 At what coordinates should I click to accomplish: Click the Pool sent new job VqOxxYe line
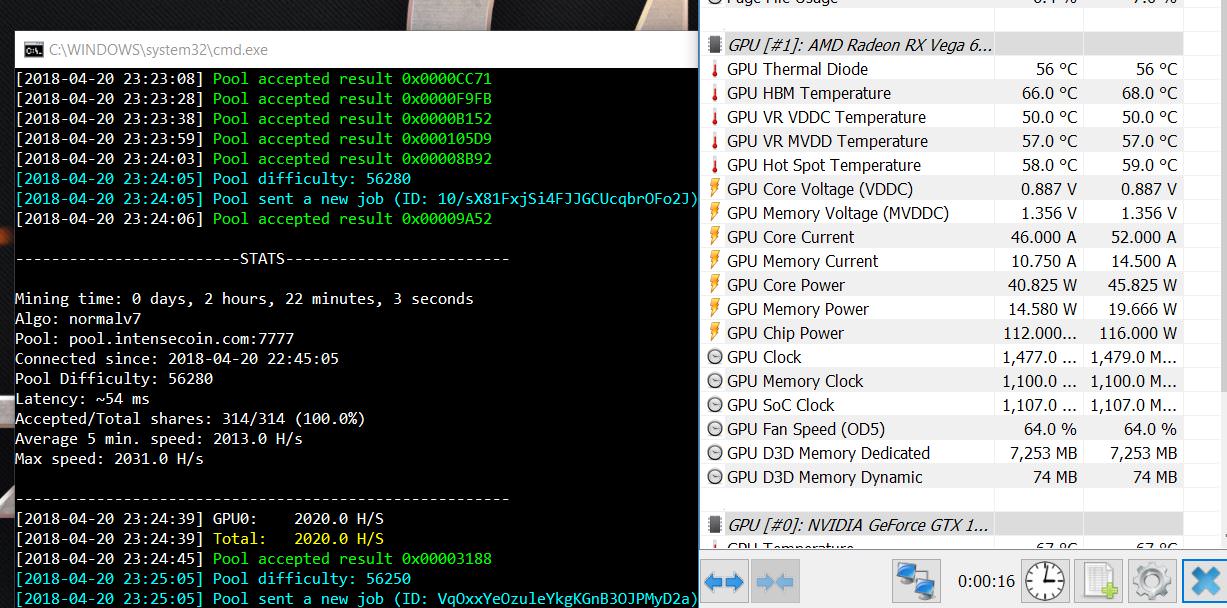[x=357, y=599]
